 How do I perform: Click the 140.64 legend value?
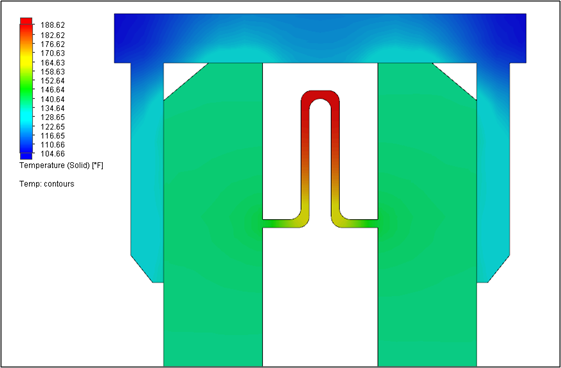pyautogui.click(x=53, y=99)
